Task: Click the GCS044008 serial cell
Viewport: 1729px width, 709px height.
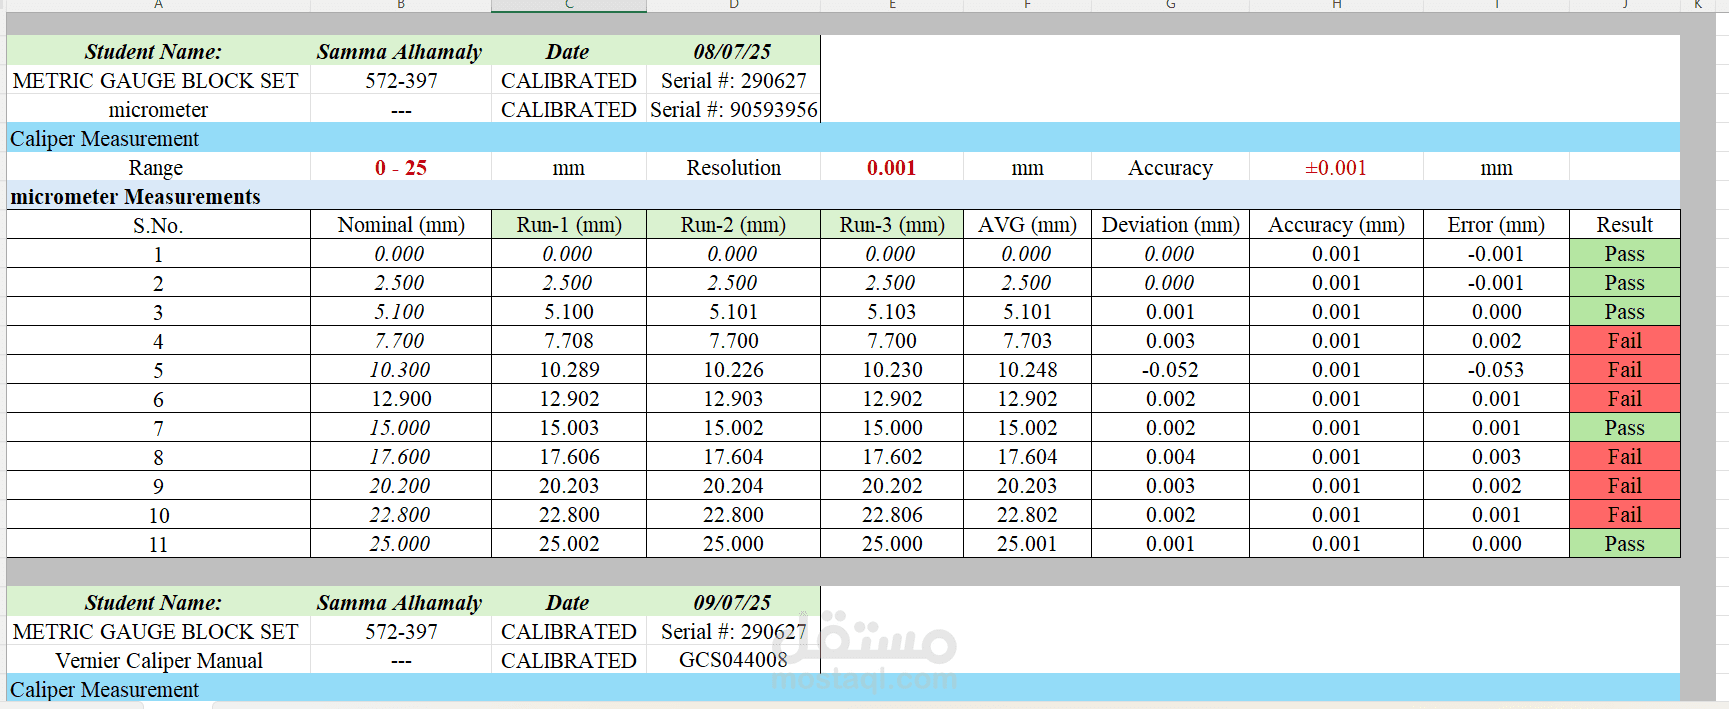Action: point(733,660)
